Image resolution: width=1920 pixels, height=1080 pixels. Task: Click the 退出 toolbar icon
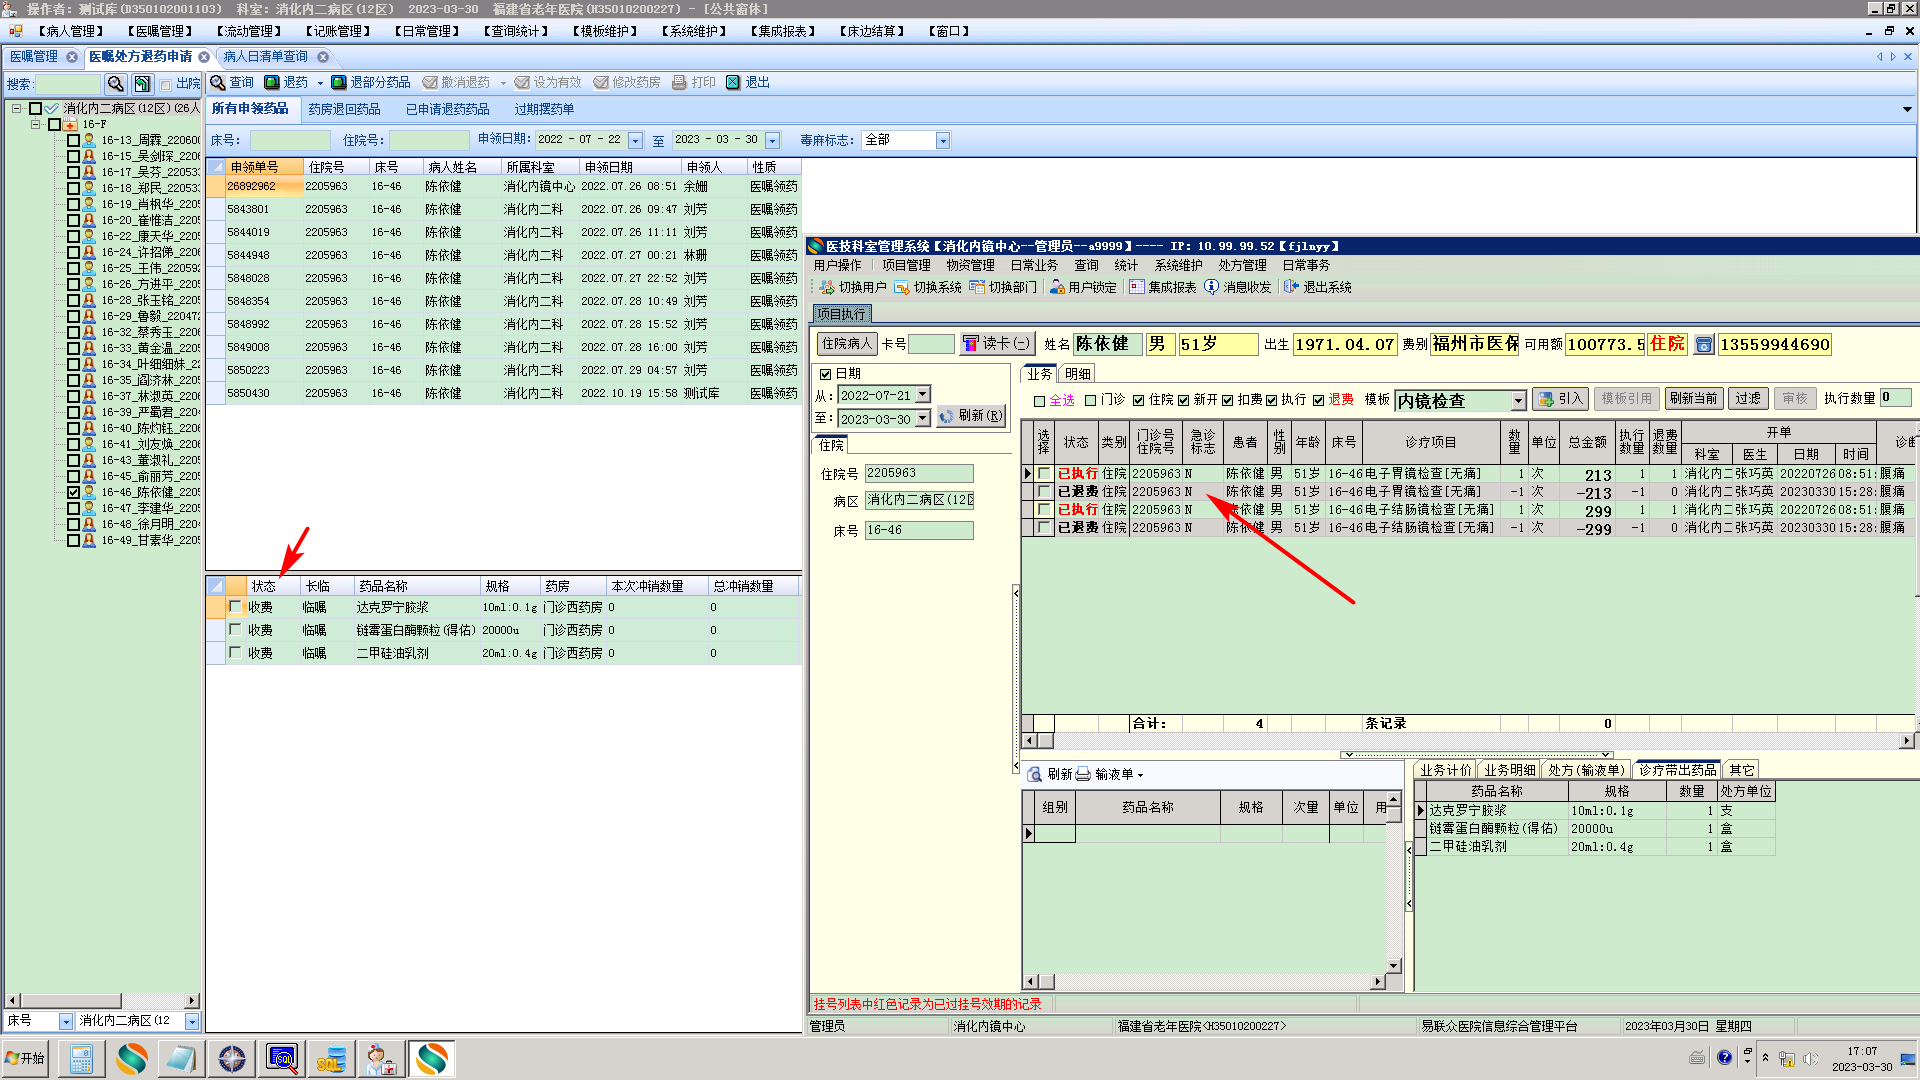pos(733,83)
